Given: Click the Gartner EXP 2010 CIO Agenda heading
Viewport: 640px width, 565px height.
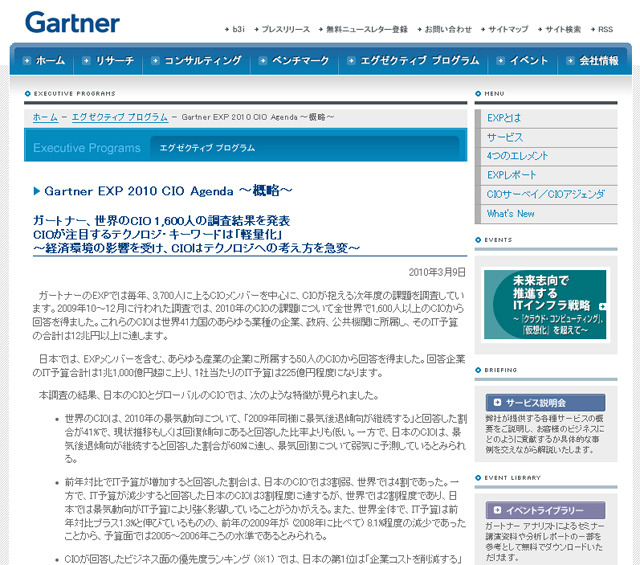Looking at the screenshot, I should [168, 191].
